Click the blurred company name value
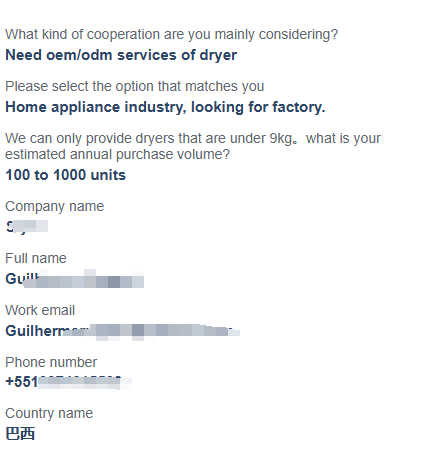The height and width of the screenshot is (461, 448). click(27, 227)
